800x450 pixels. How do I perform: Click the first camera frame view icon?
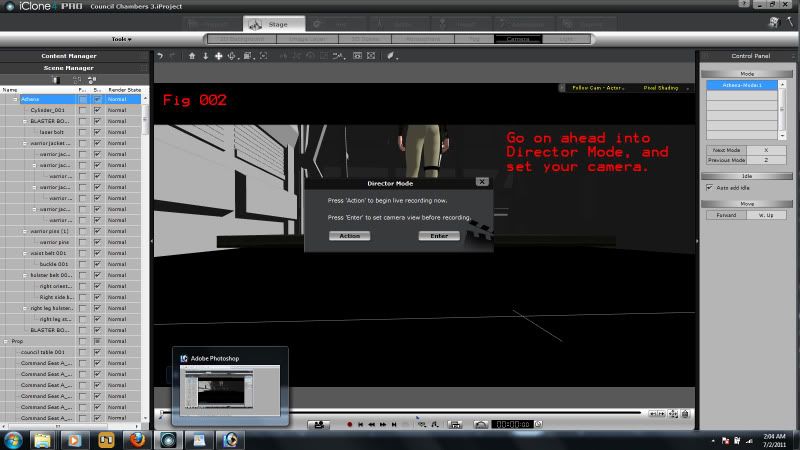357,56
